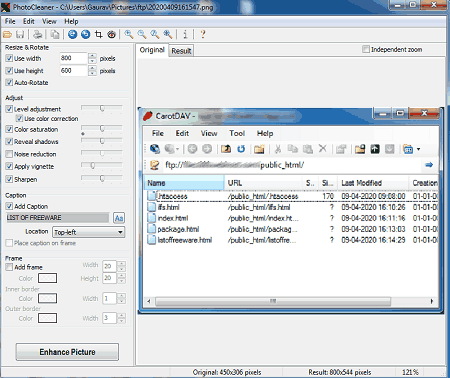
Task: Toggle Reveal shadows checkbox
Action: [x=9, y=142]
